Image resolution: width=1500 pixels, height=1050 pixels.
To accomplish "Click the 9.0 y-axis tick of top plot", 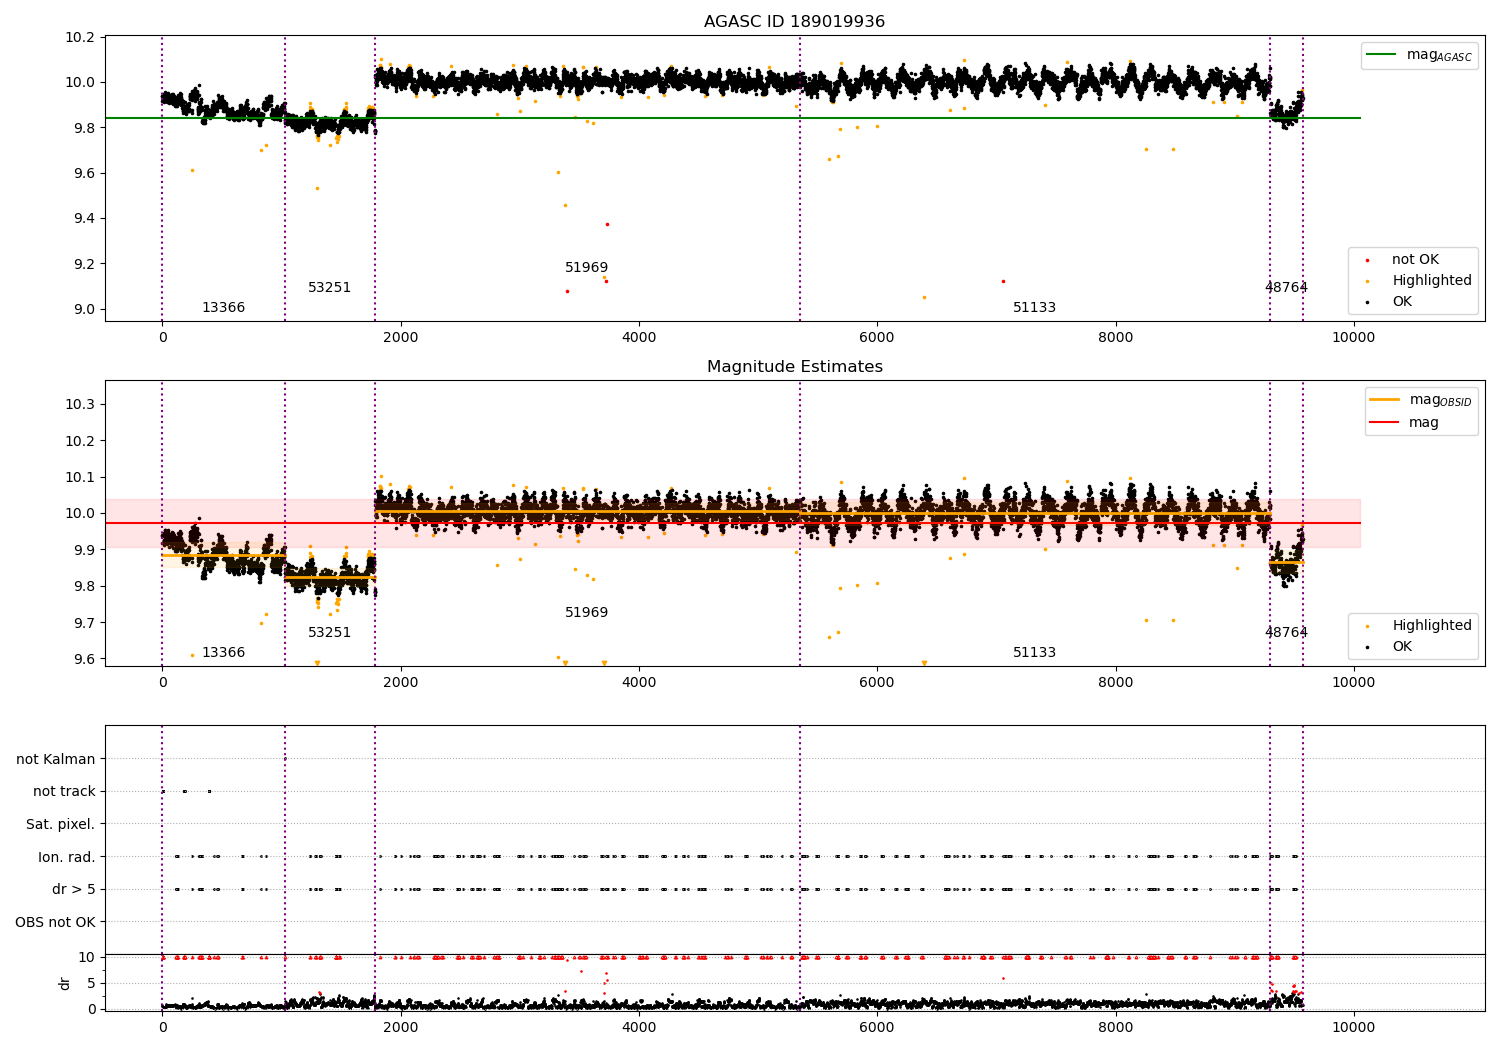I will [83, 310].
